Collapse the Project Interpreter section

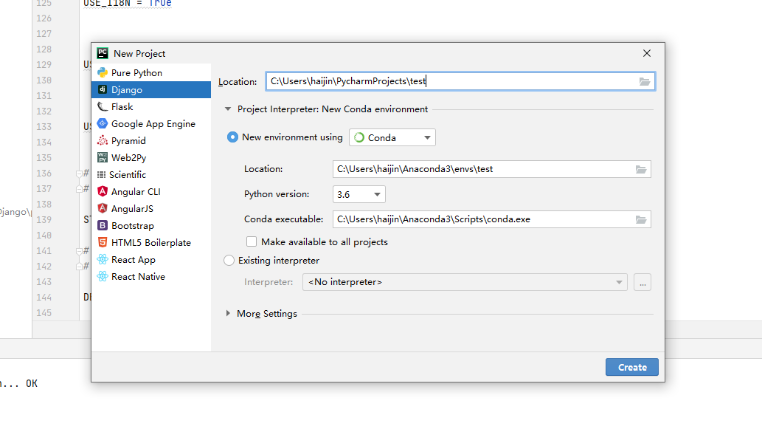pos(227,109)
